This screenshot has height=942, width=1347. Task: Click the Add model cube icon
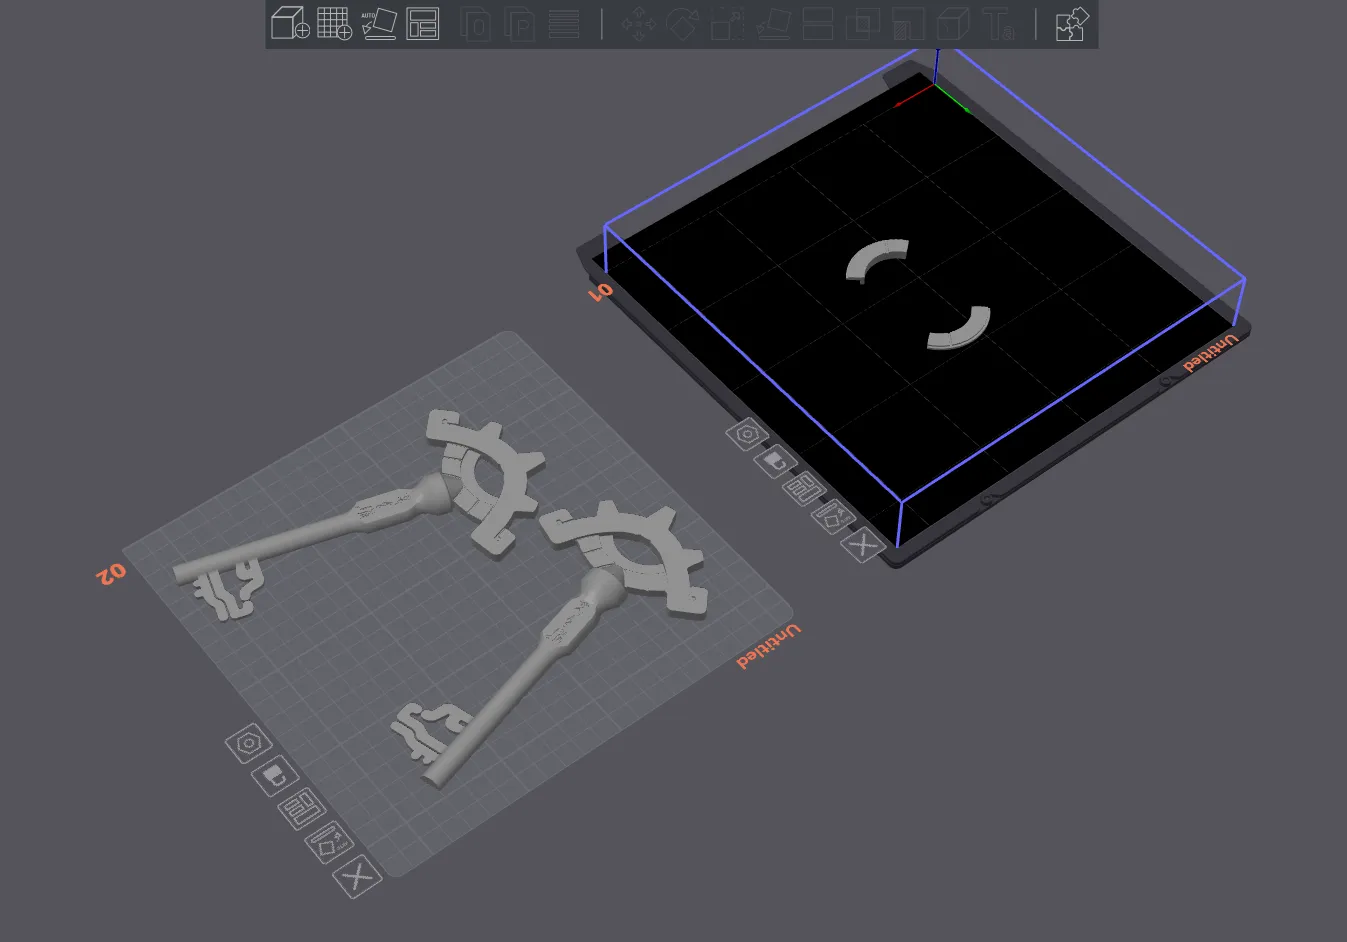(x=290, y=23)
